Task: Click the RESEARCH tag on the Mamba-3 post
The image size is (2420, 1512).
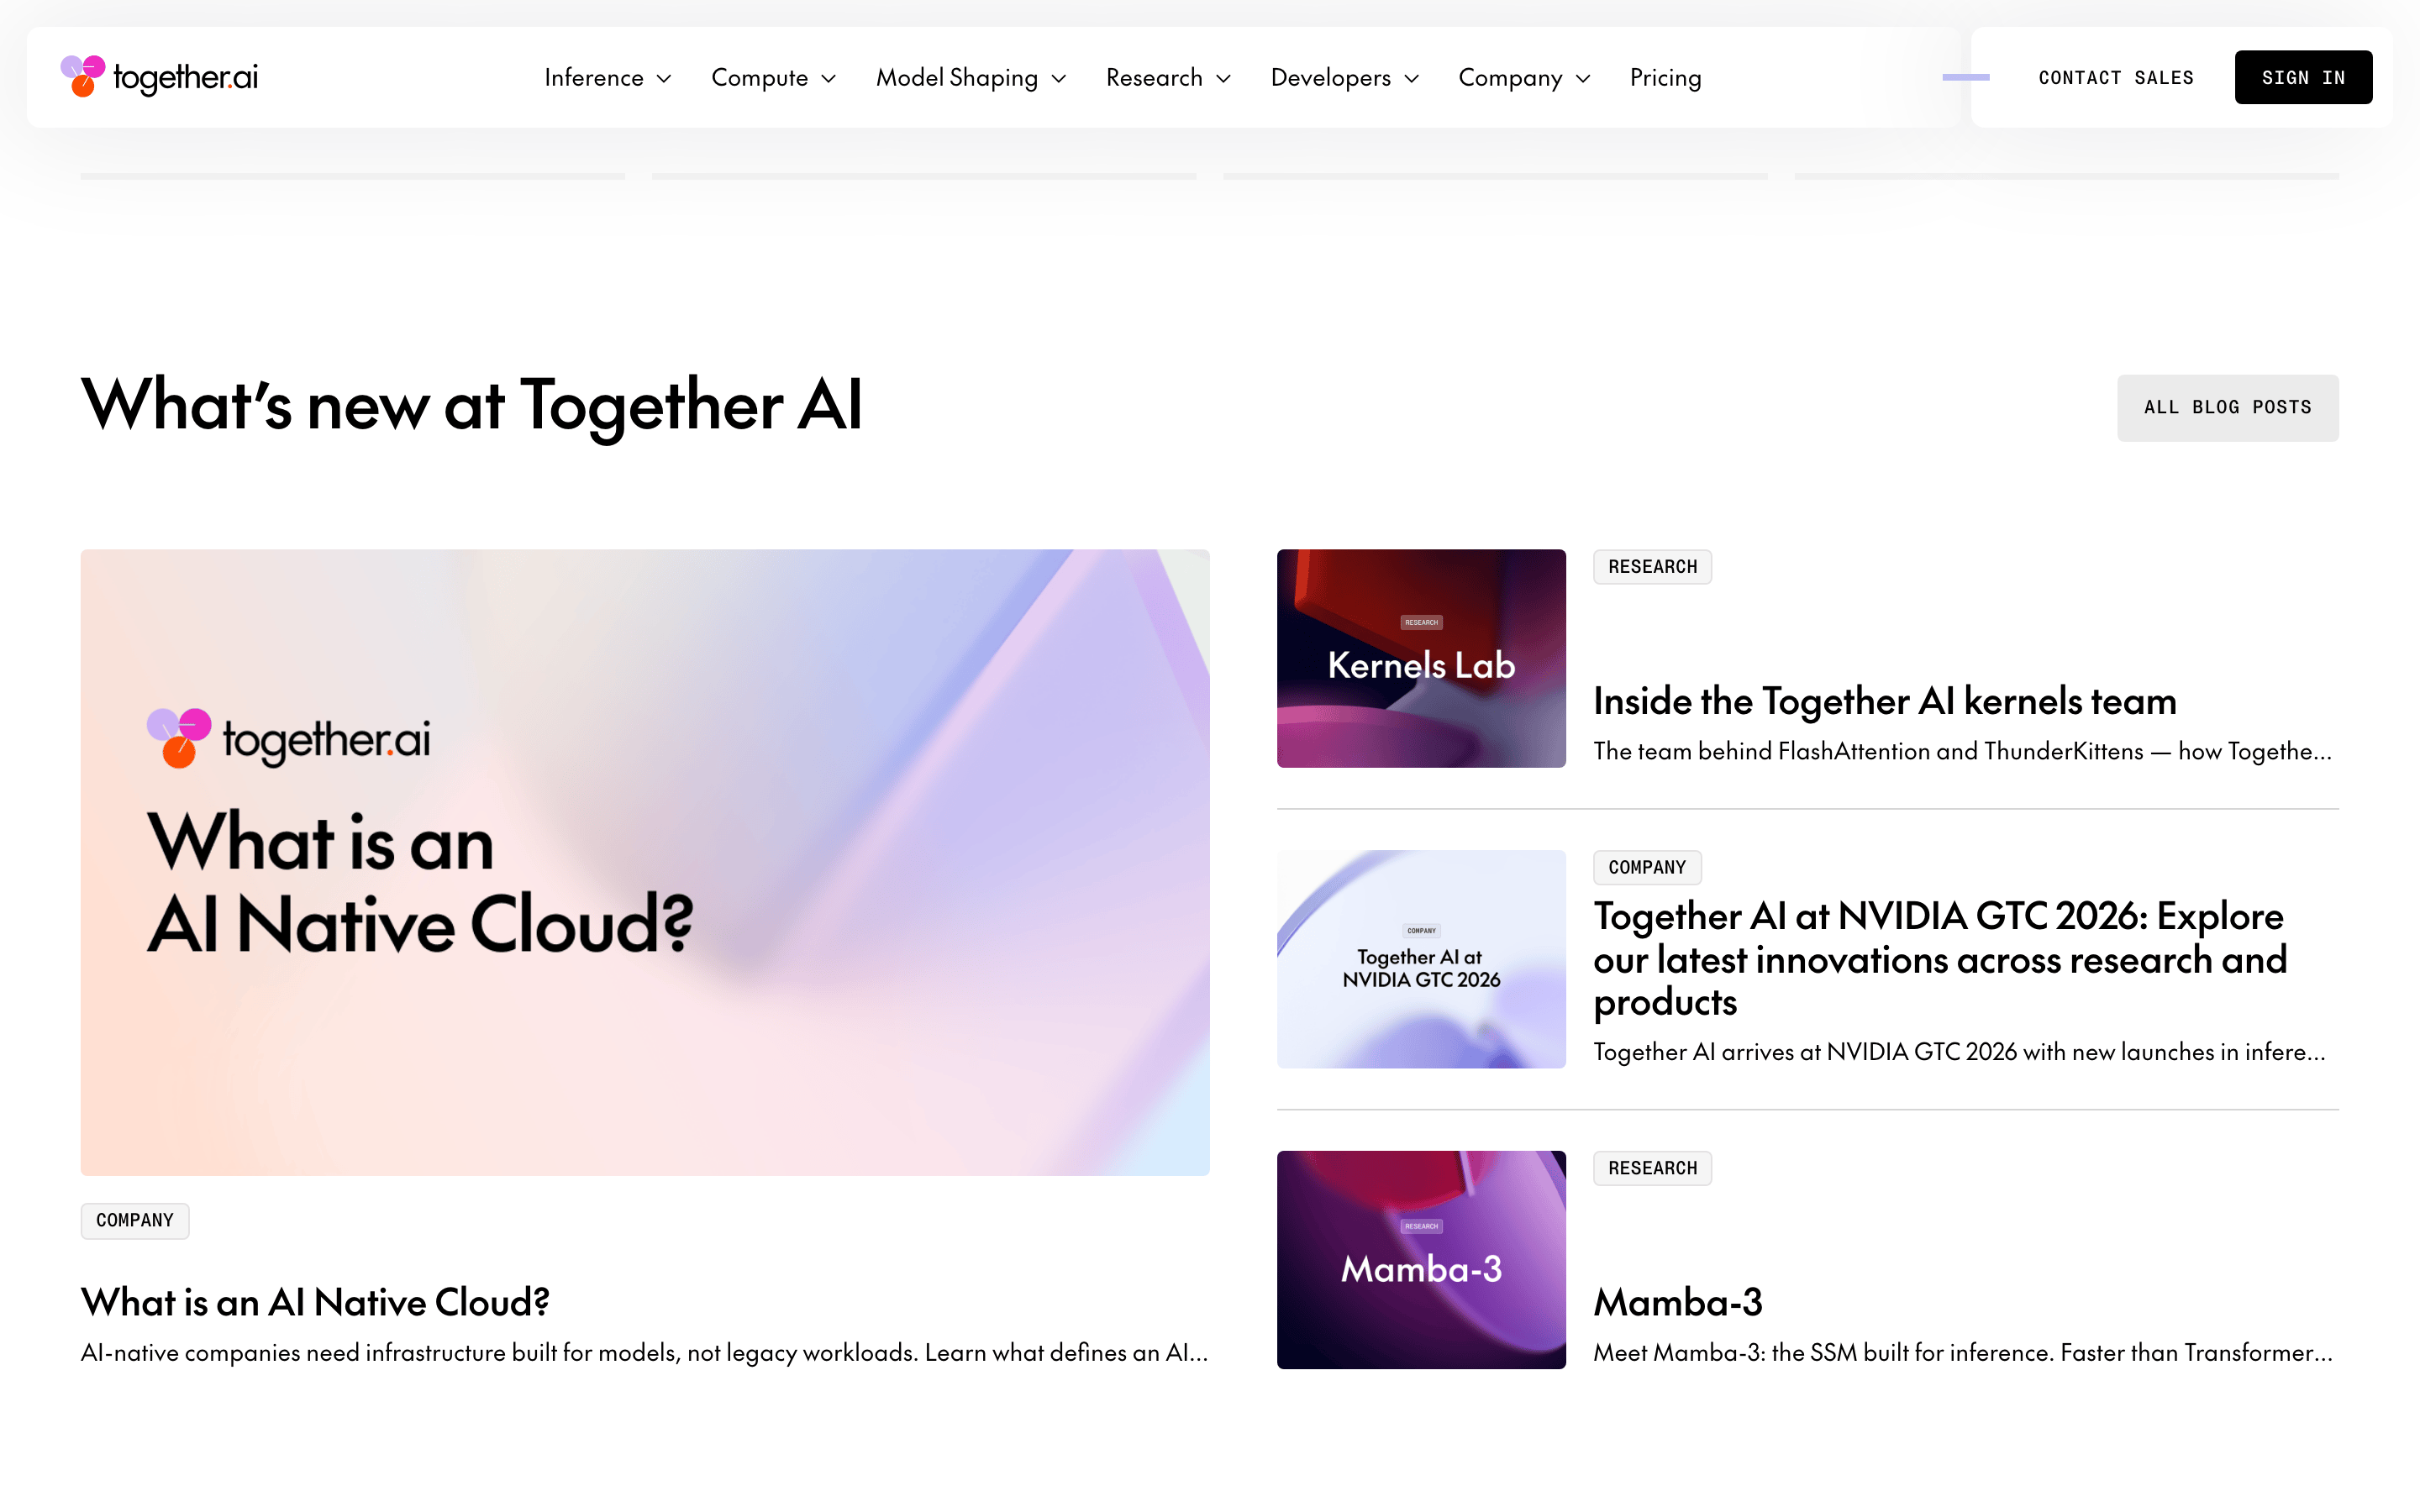Action: (x=1652, y=1168)
